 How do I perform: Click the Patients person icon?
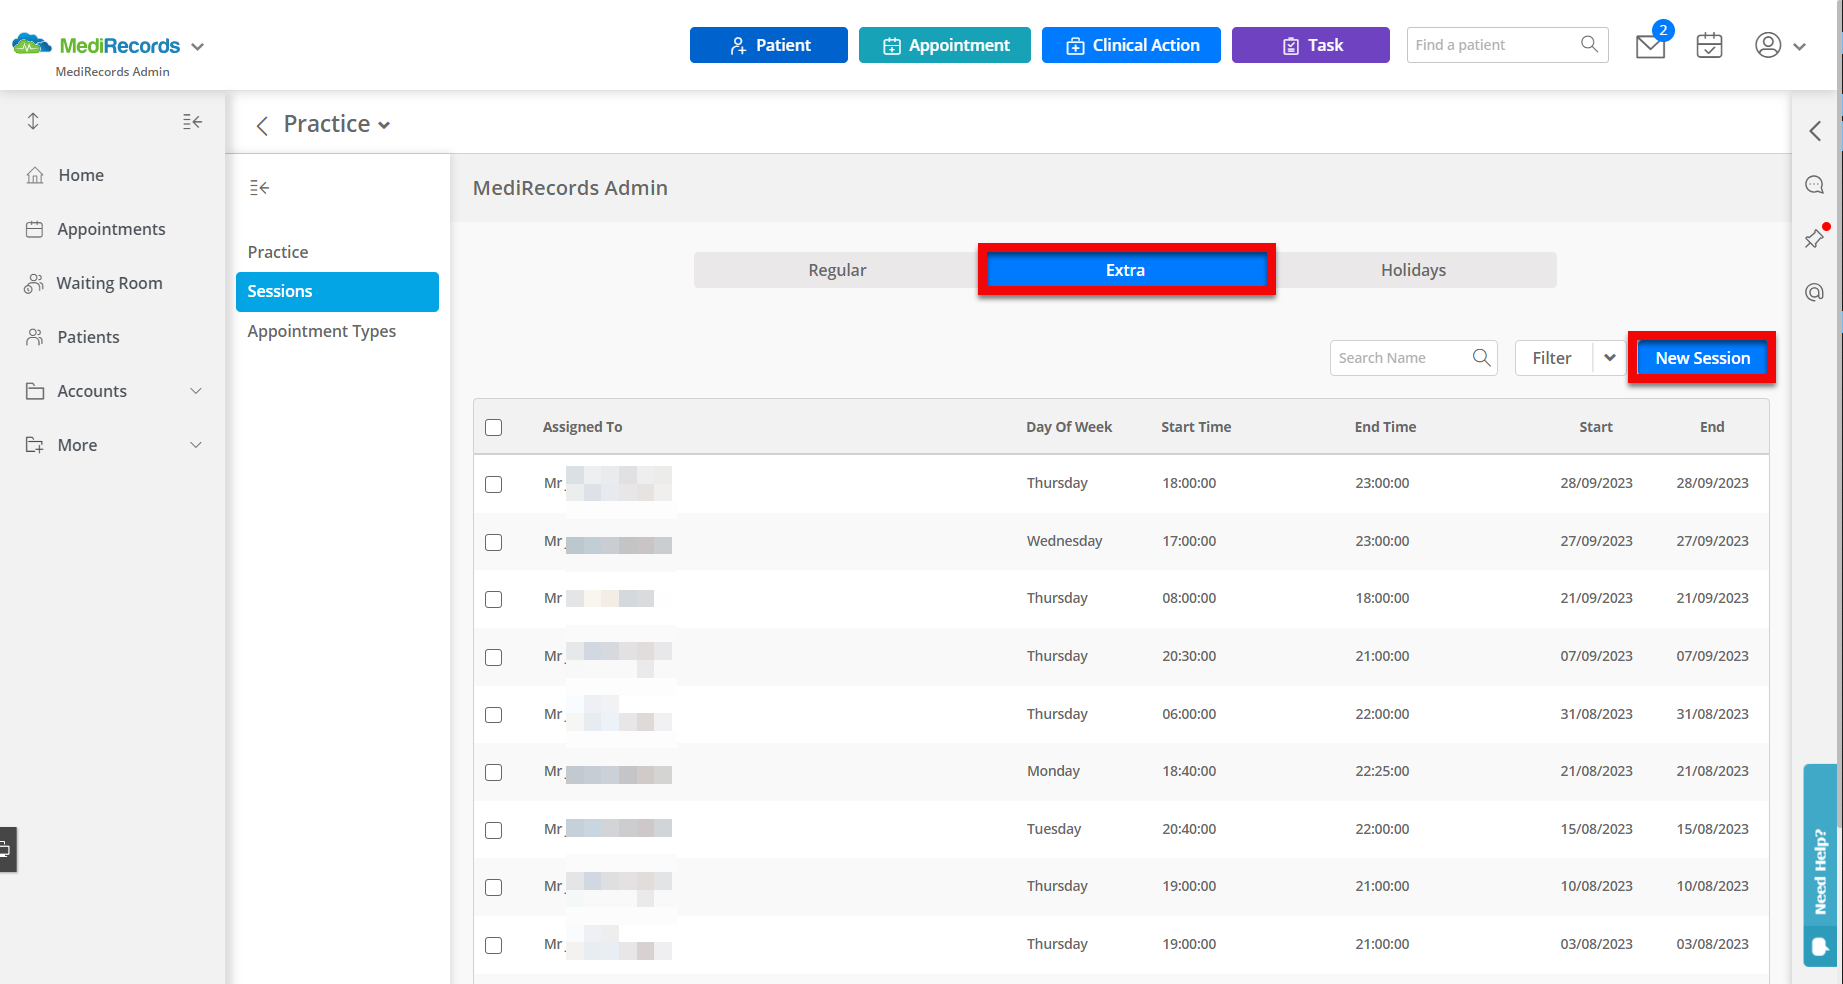click(35, 337)
